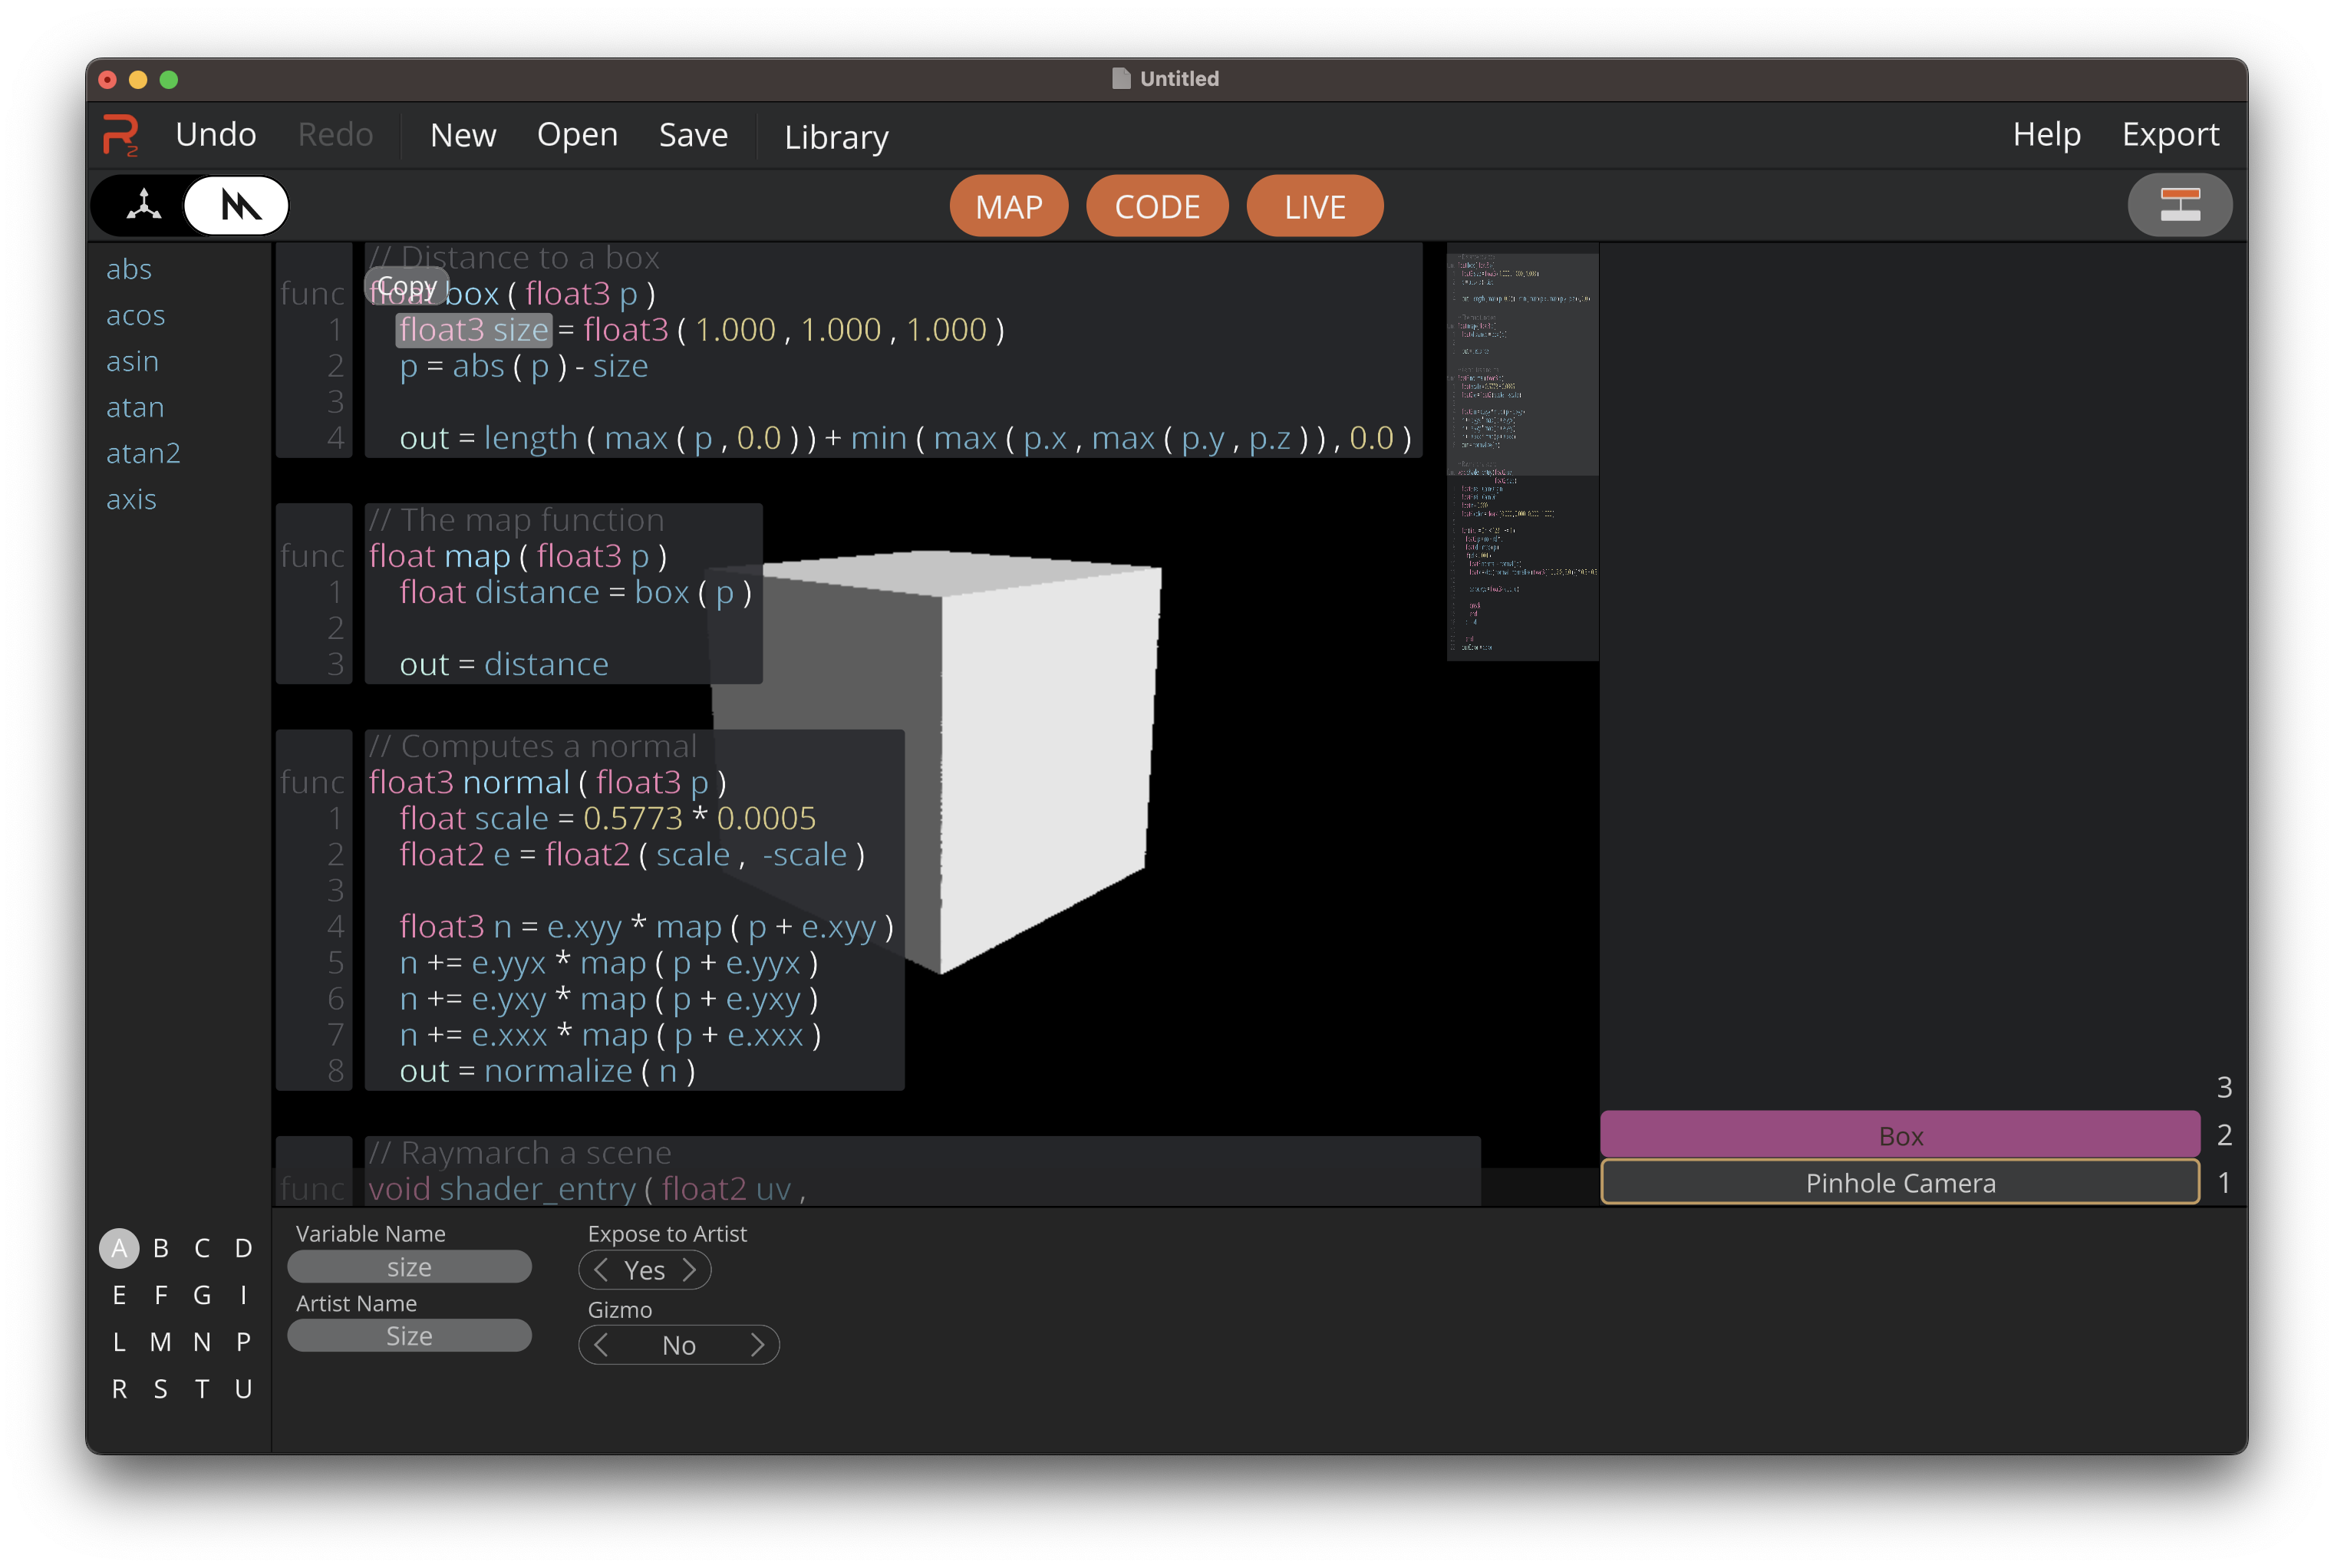Viewport: 2334px width, 1568px height.
Task: Toggle the layout panel icon at right
Action: [2179, 205]
